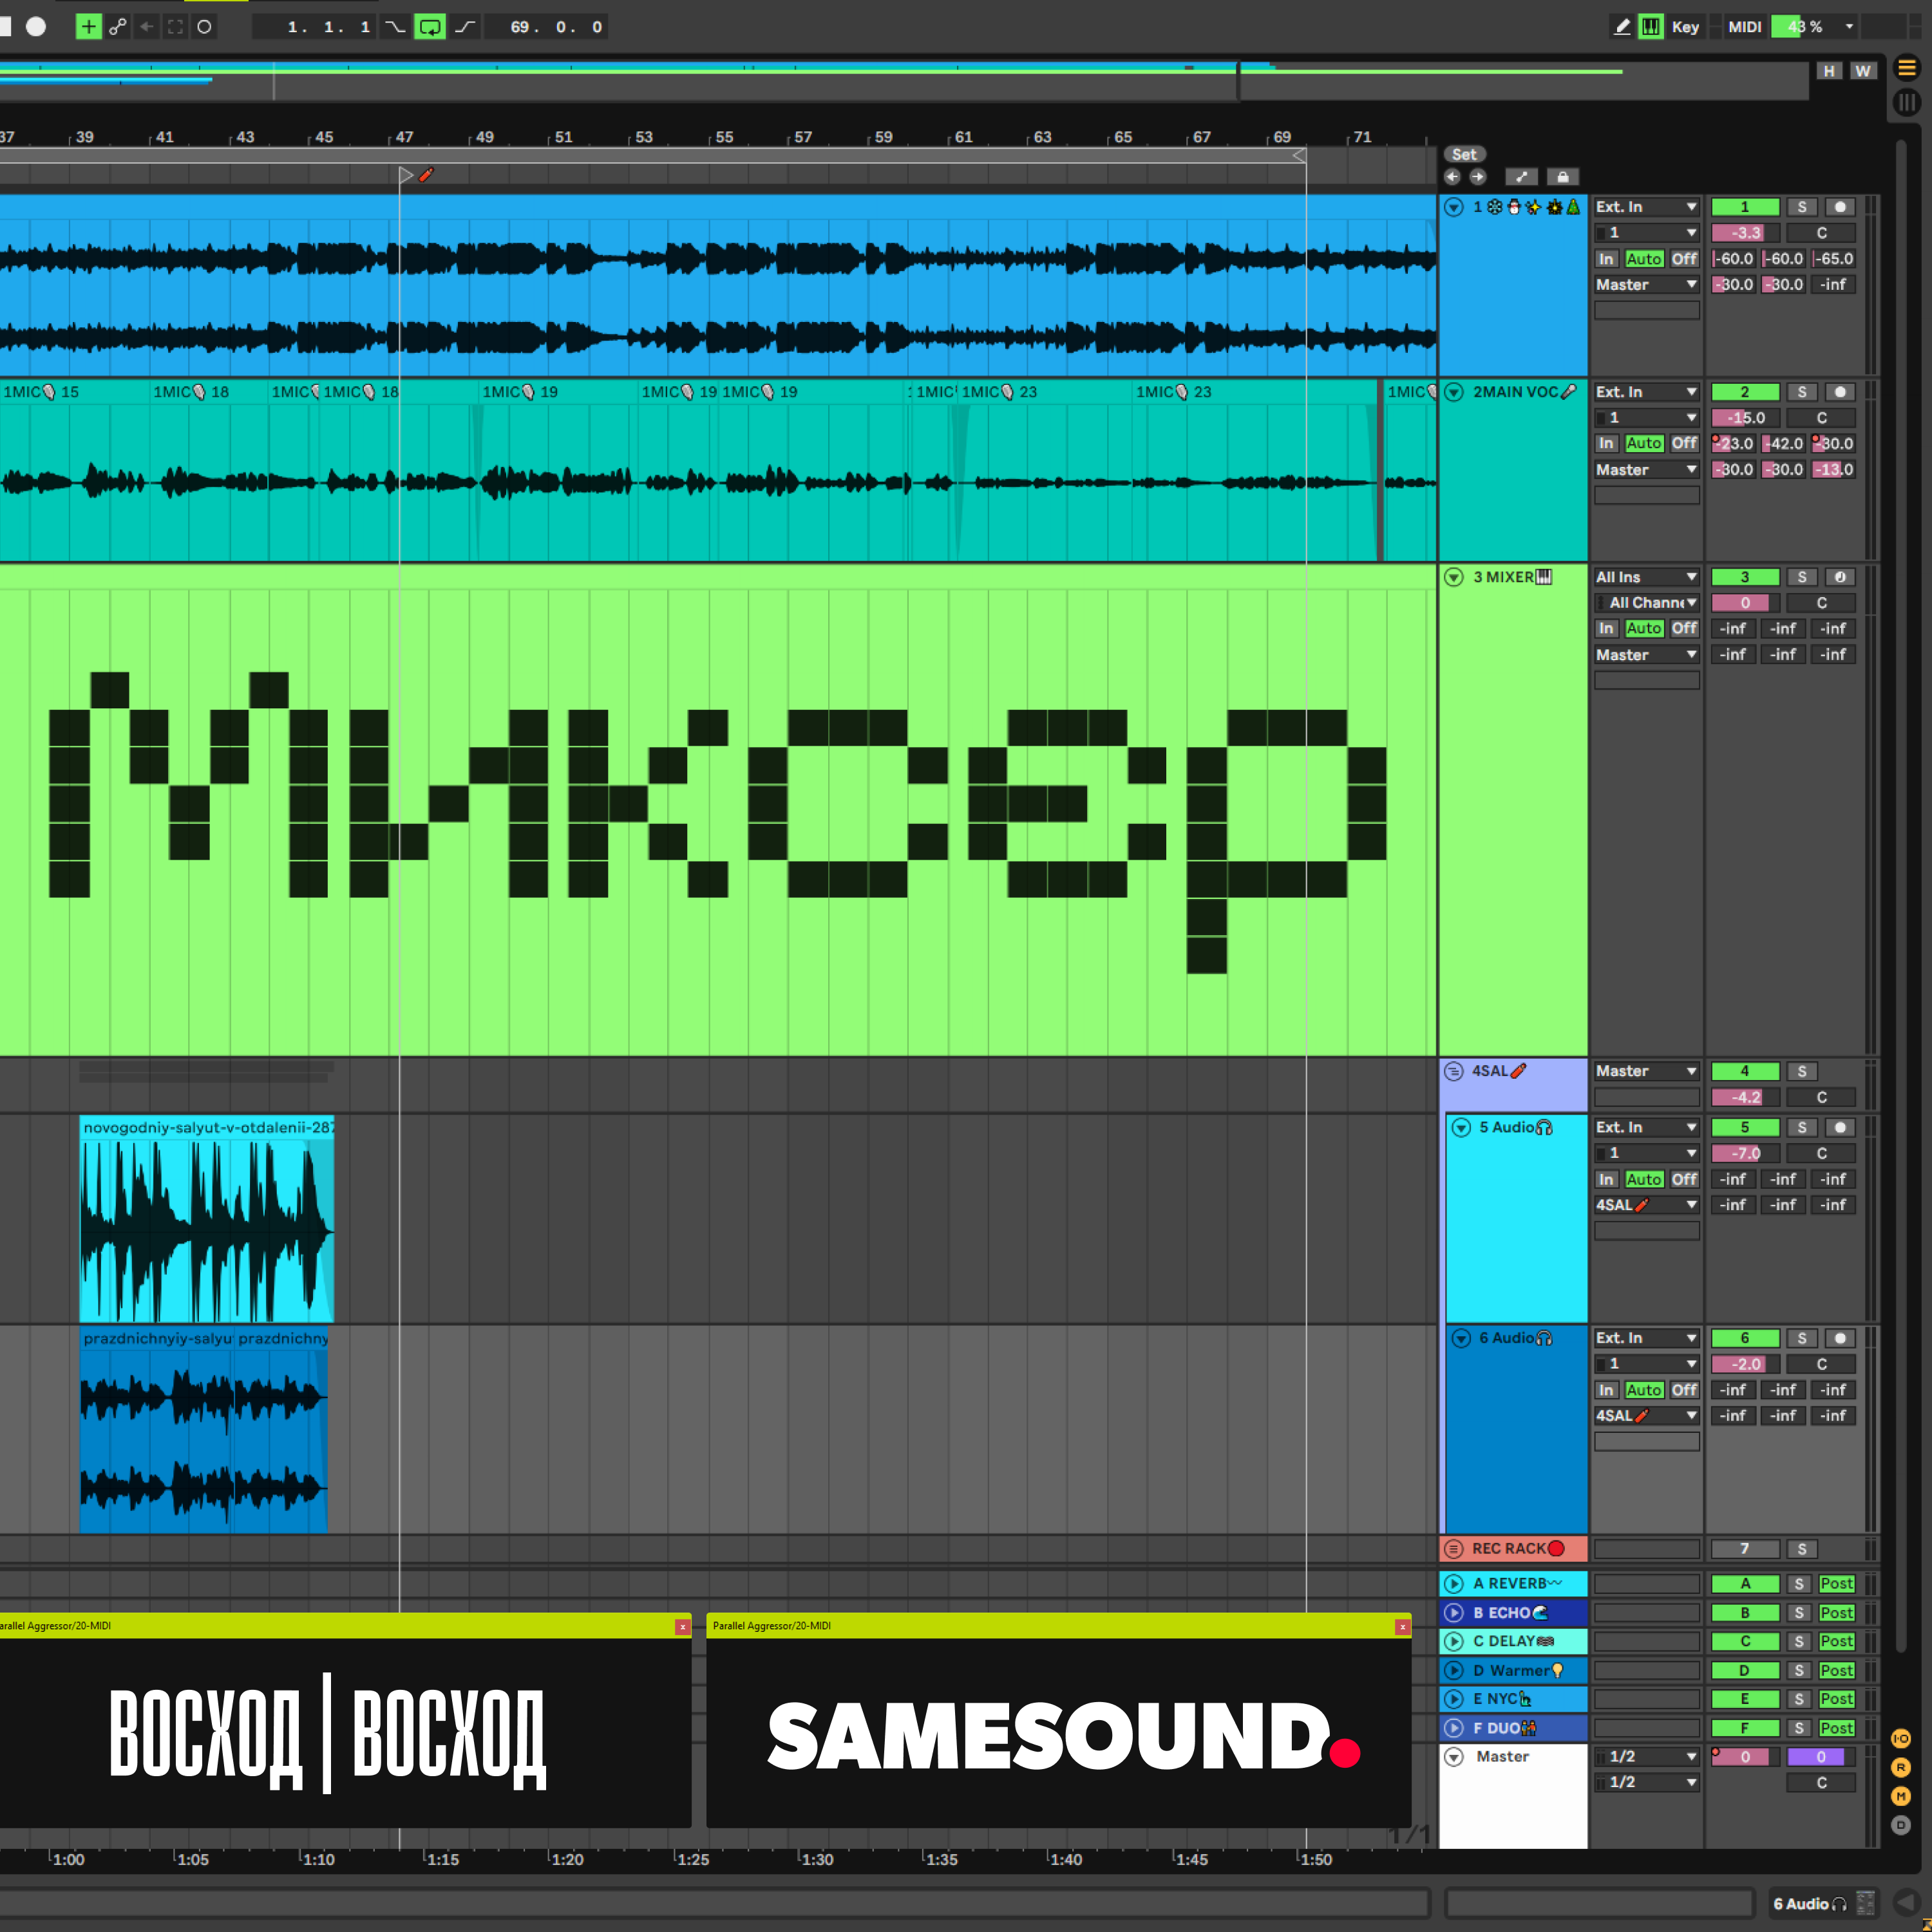Viewport: 1932px width, 1932px height.
Task: Solo track 1 with its S button
Action: (x=1802, y=207)
